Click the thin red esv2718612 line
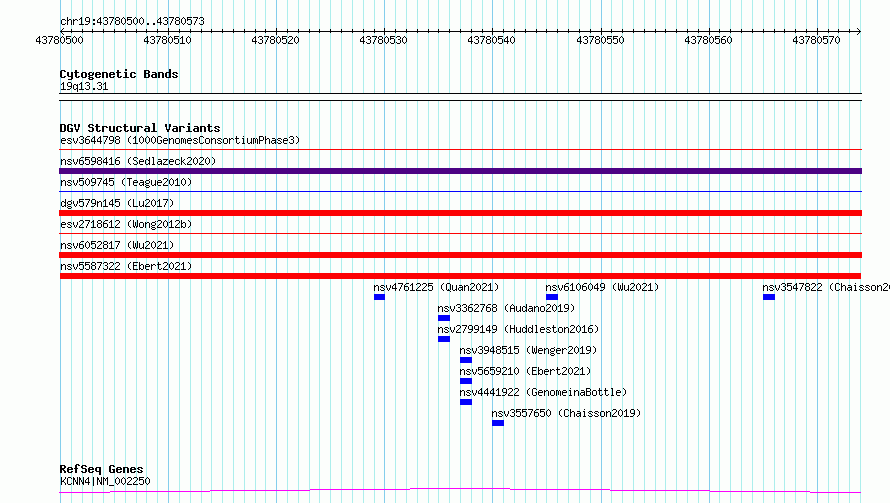This screenshot has width=890, height=503. click(x=460, y=234)
